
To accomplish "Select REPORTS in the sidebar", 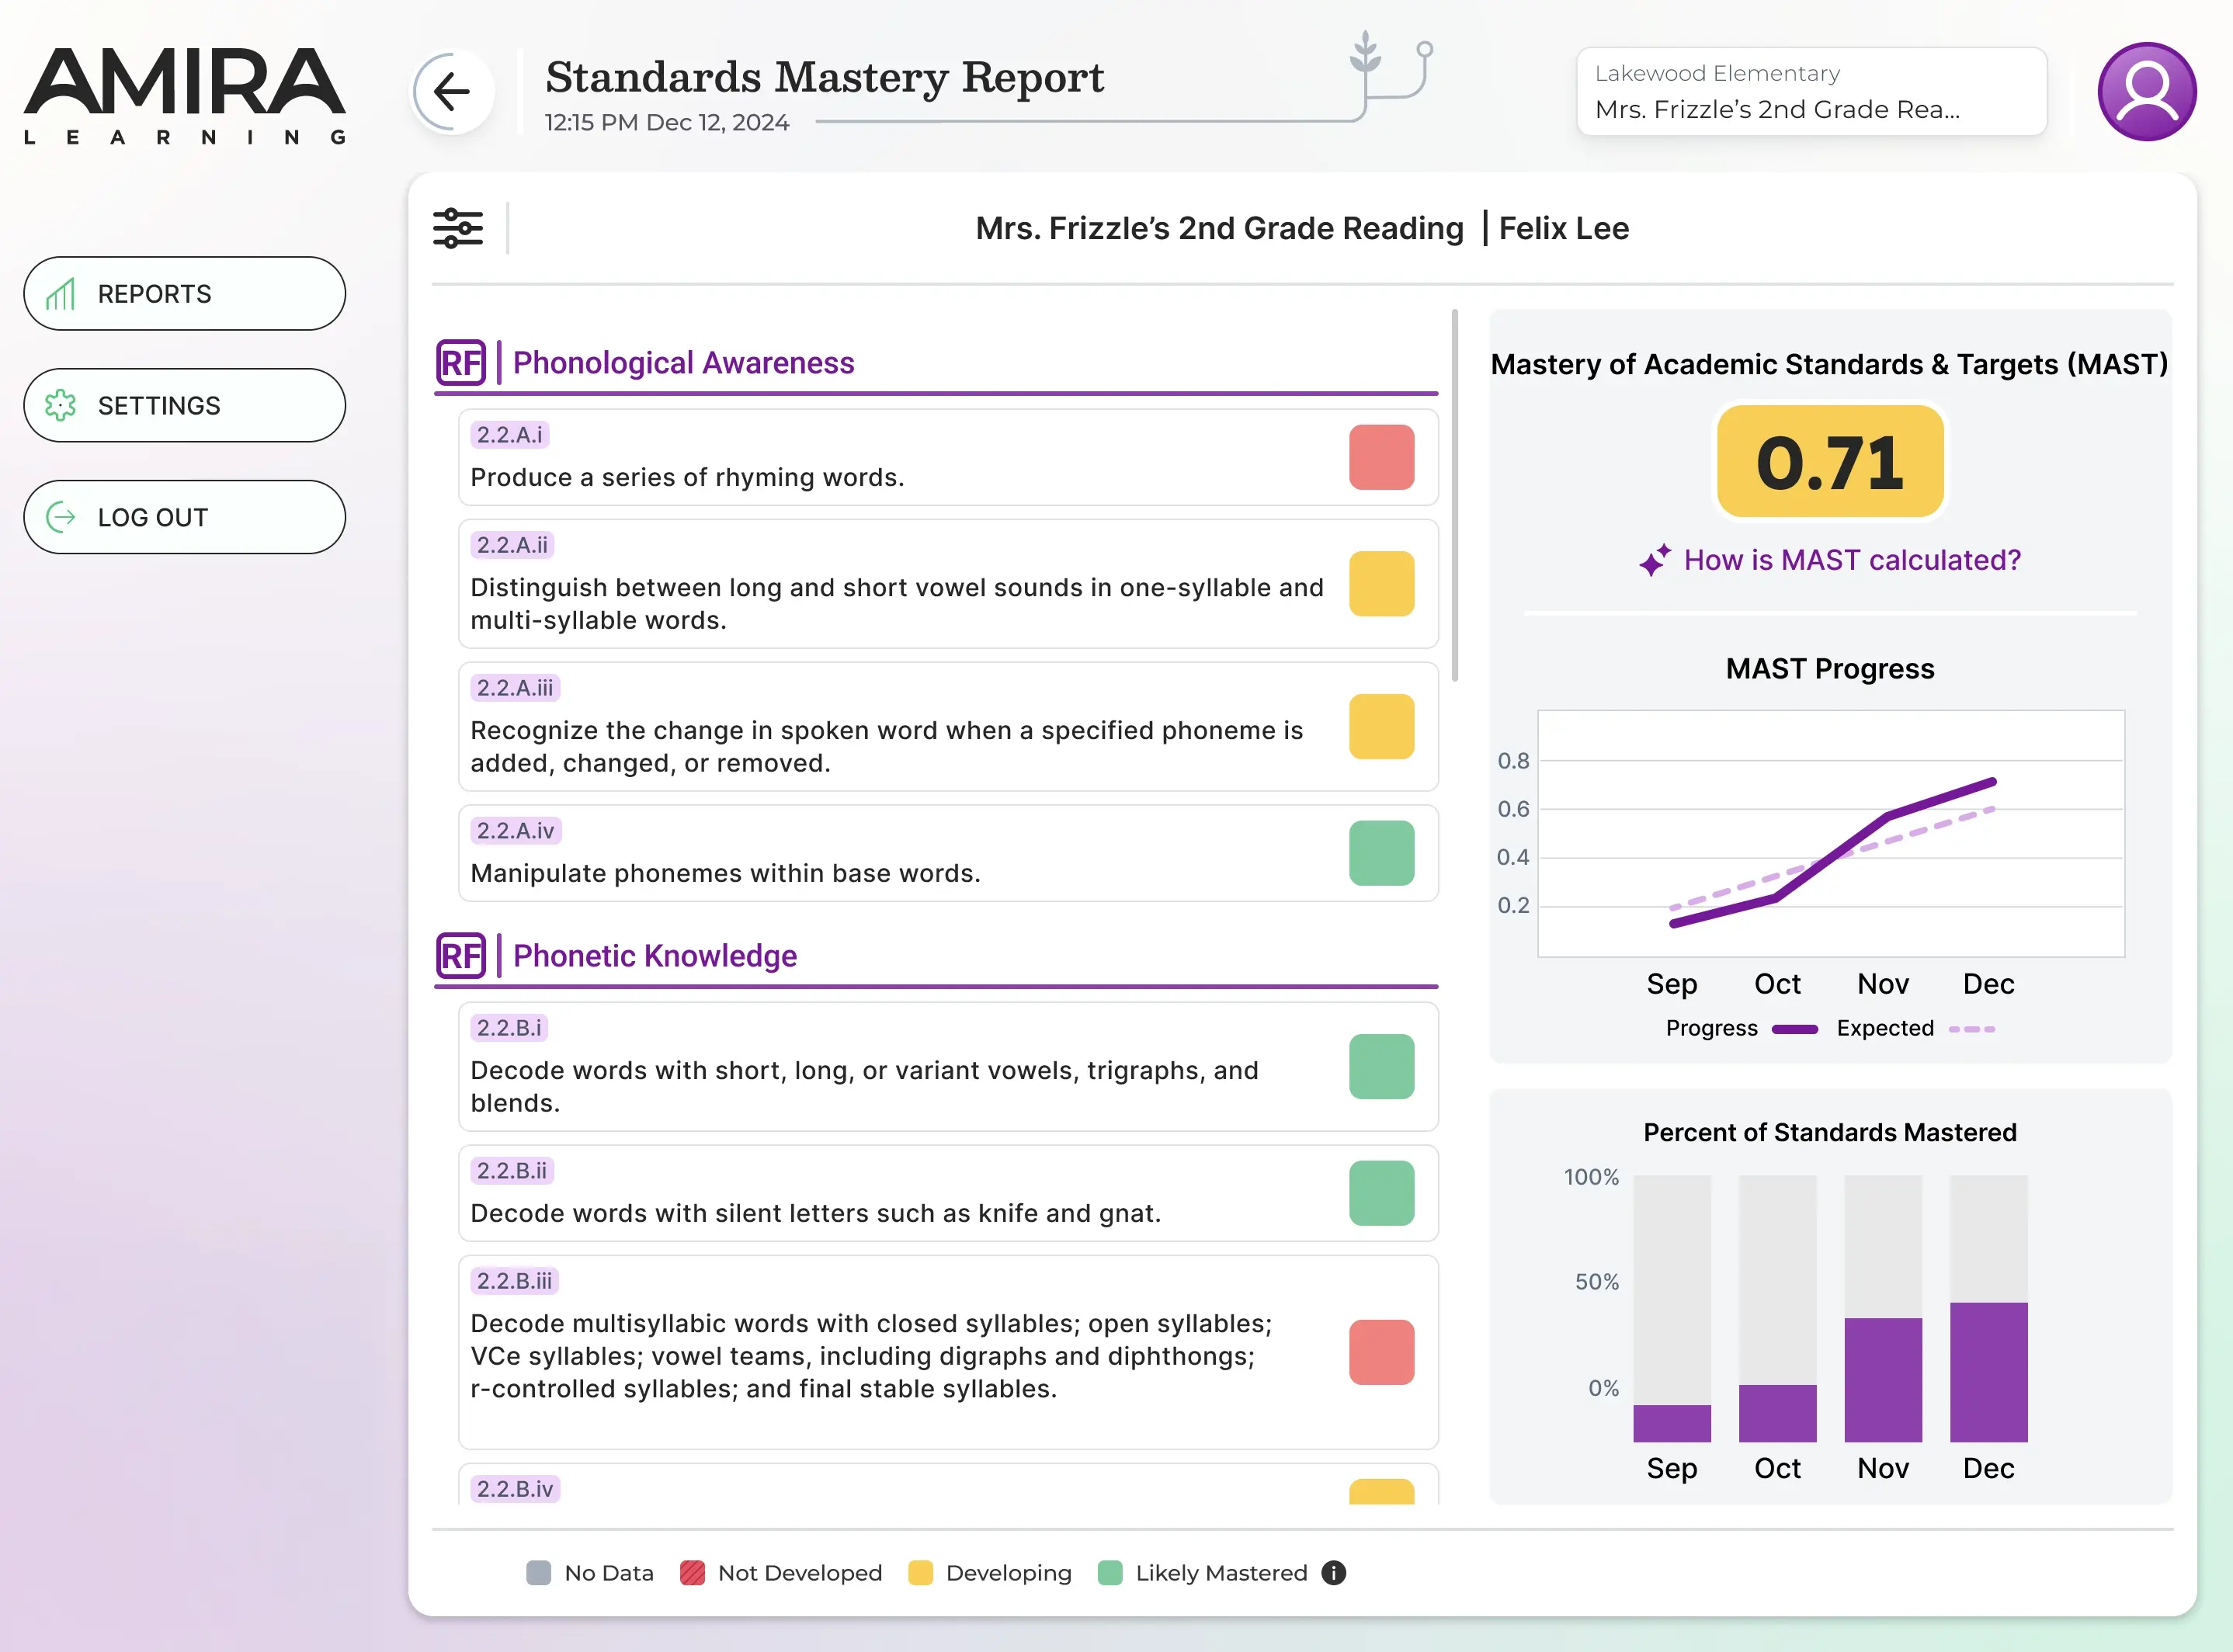I will click(x=184, y=294).
